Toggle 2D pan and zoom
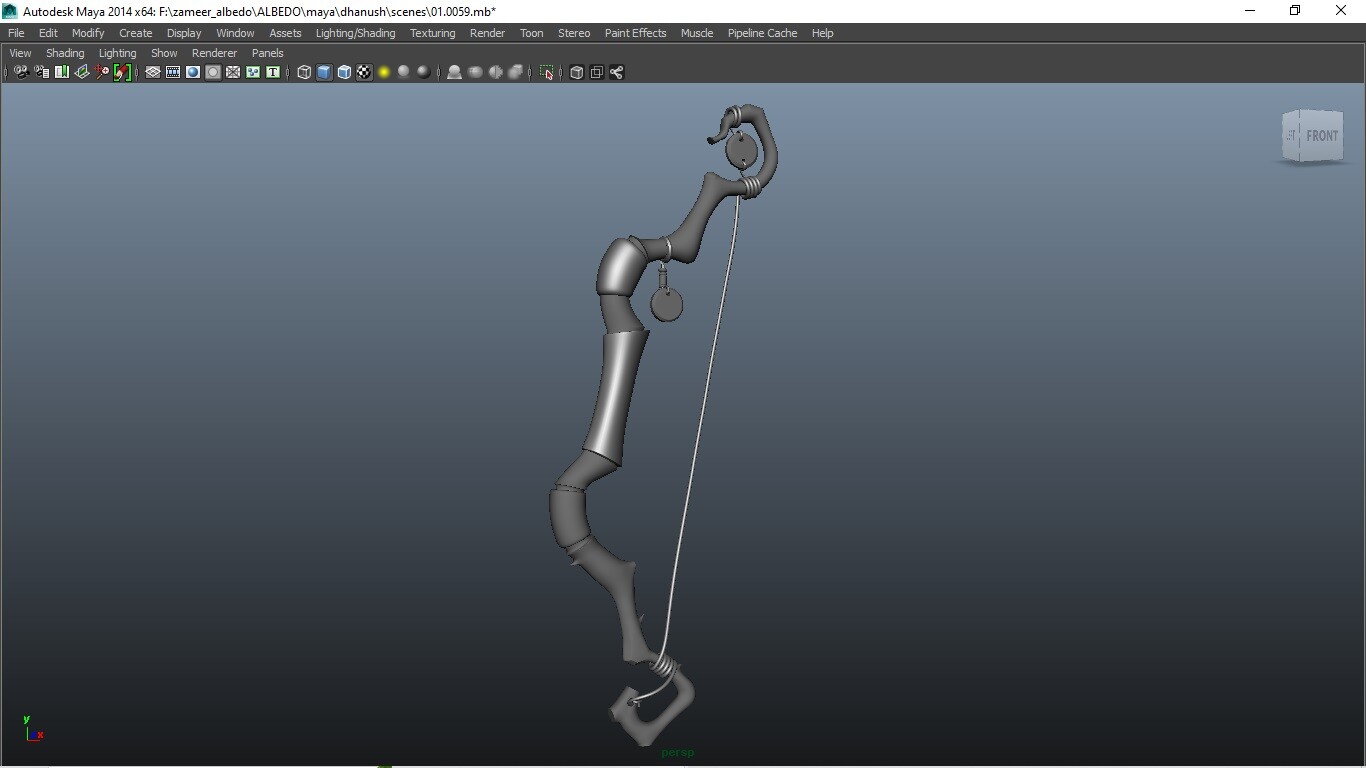The height and width of the screenshot is (768, 1366). pyautogui.click(x=101, y=72)
